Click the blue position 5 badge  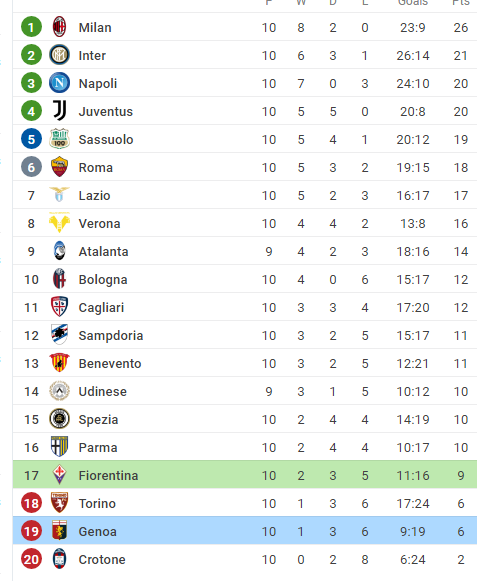click(x=32, y=139)
